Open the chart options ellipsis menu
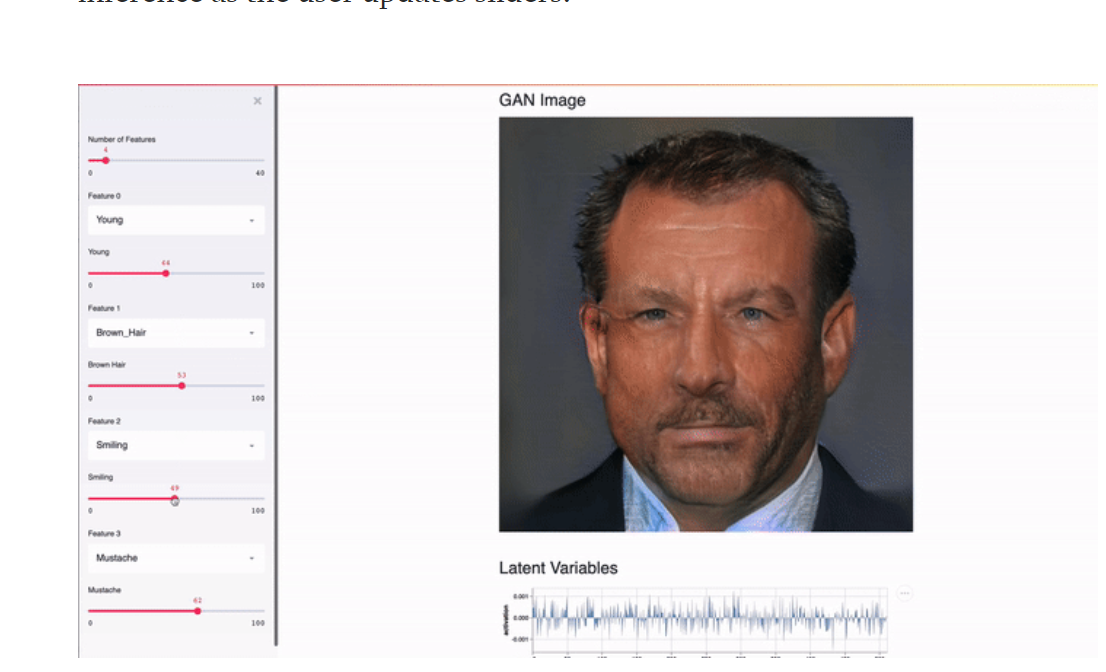The image size is (1106, 672). pos(904,594)
